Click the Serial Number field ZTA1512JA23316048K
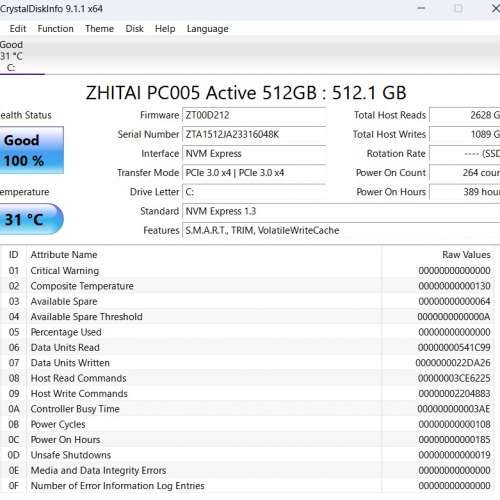The image size is (500, 500). click(x=254, y=134)
